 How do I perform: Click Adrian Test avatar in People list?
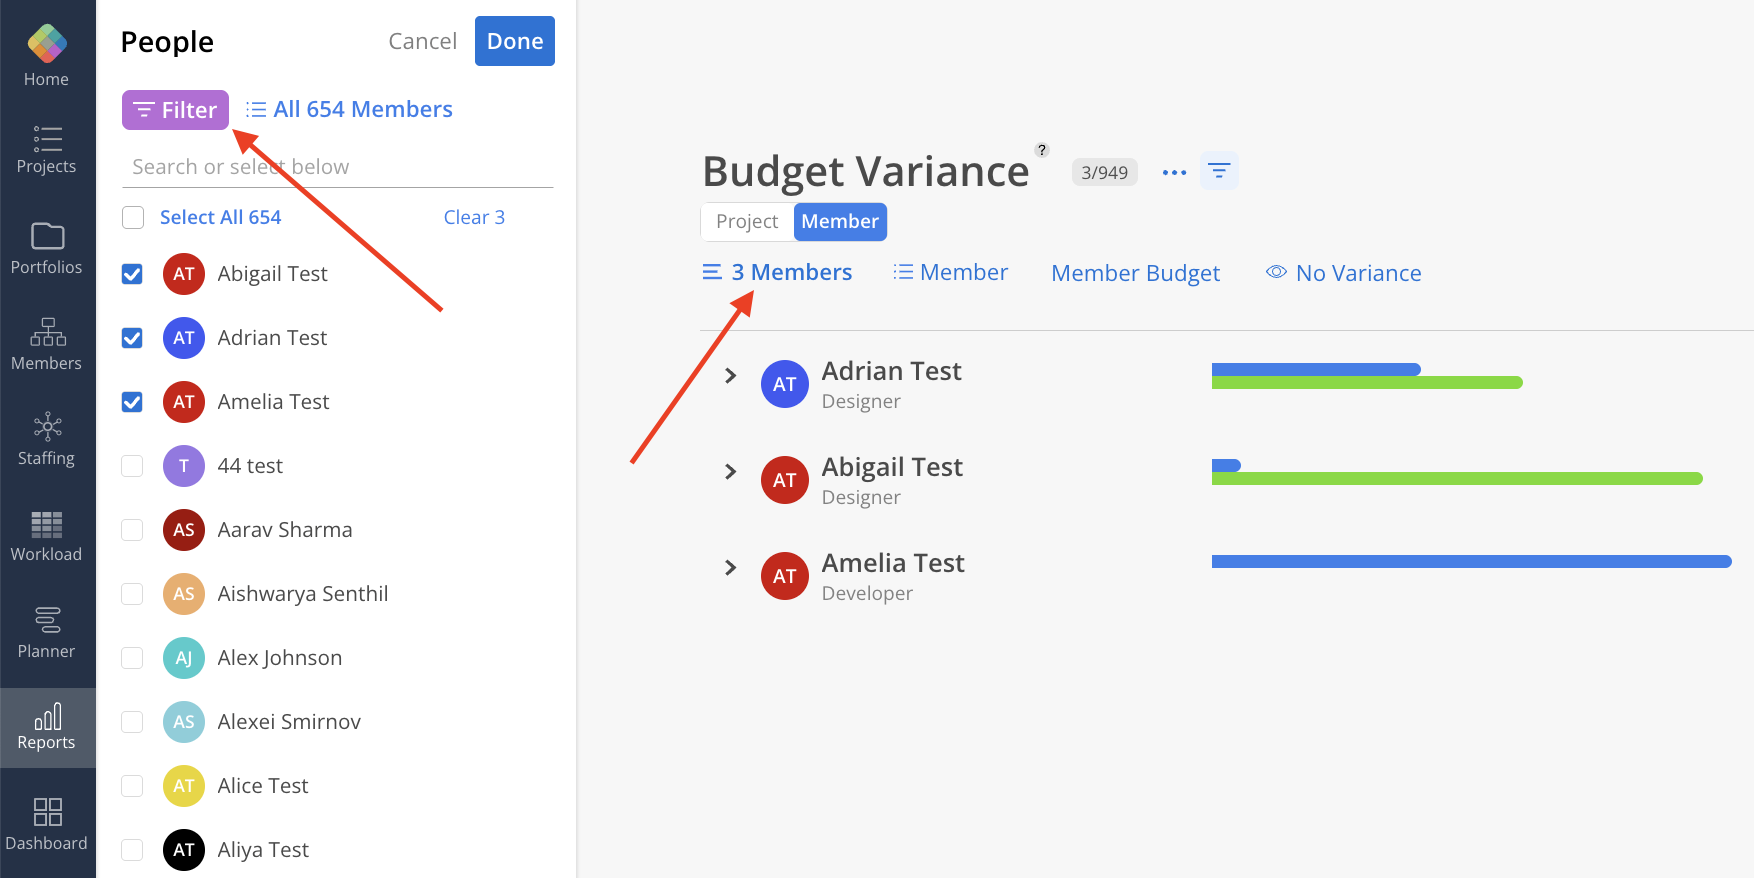coord(184,338)
